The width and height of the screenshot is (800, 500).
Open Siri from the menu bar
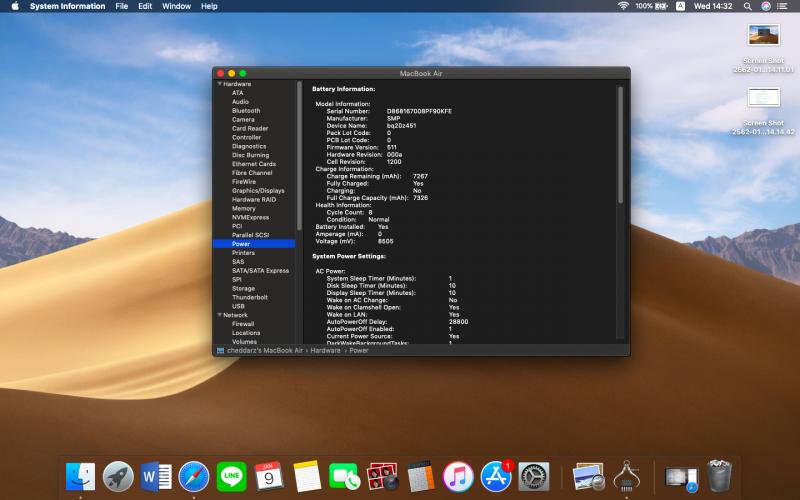tap(766, 6)
